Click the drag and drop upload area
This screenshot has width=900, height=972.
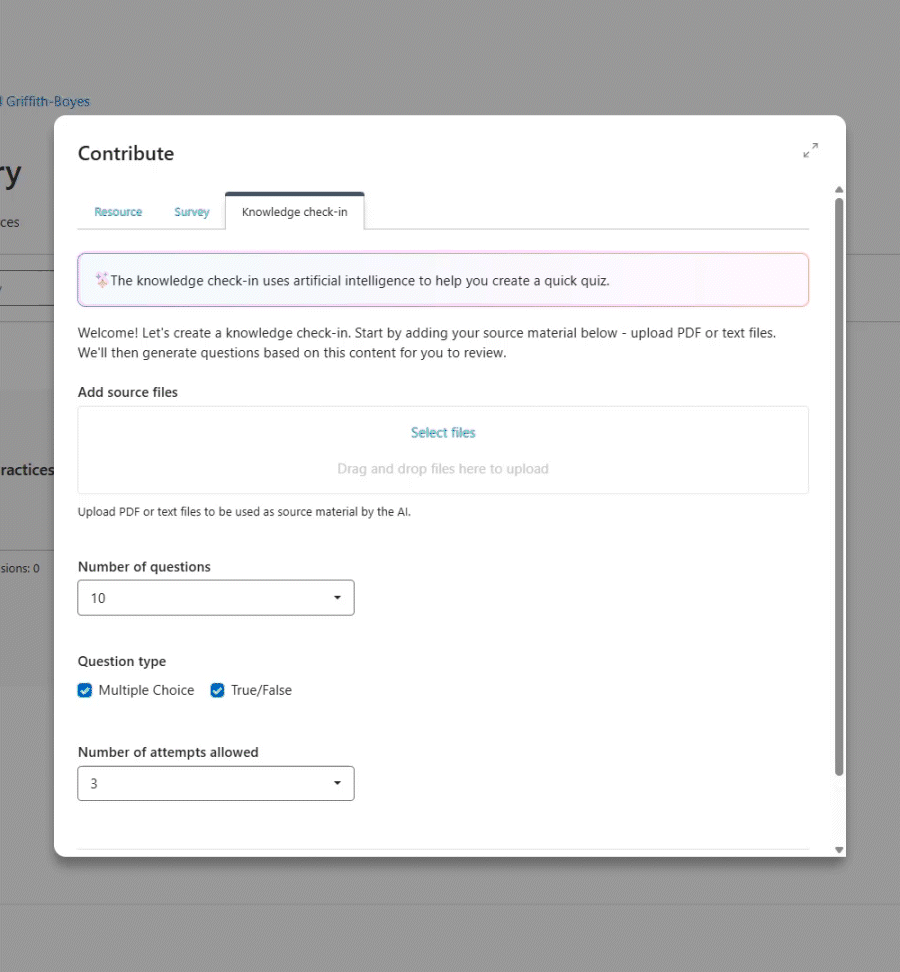(443, 468)
